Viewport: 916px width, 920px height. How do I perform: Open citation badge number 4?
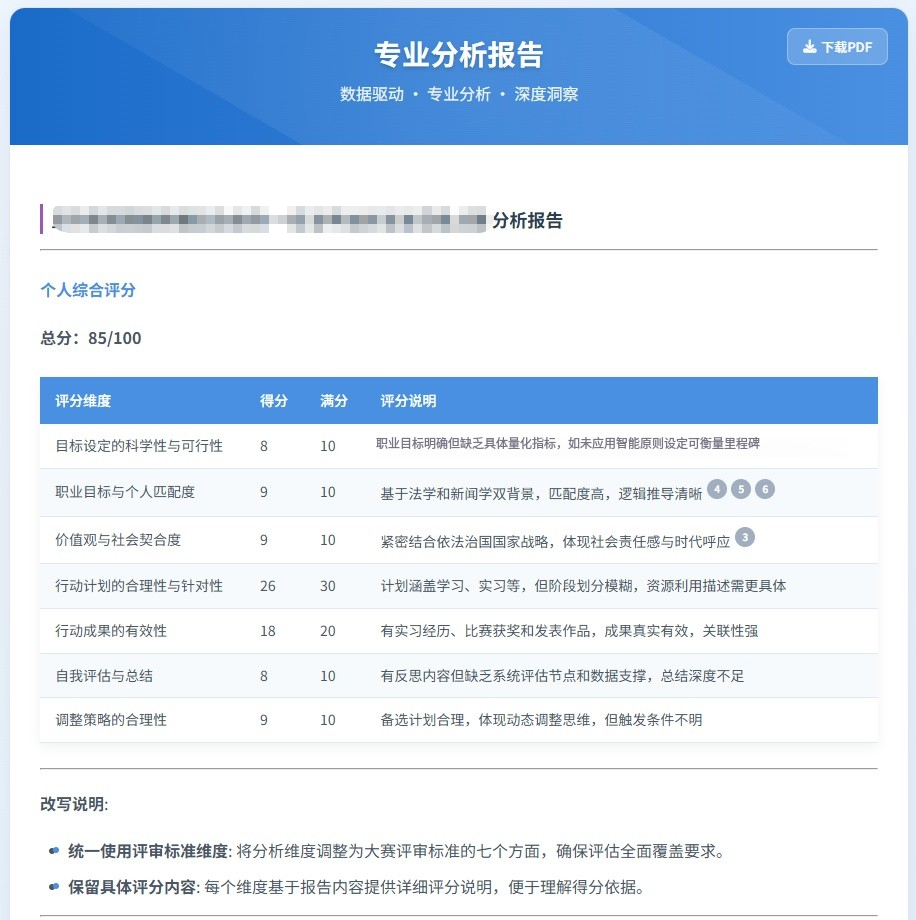click(717, 489)
